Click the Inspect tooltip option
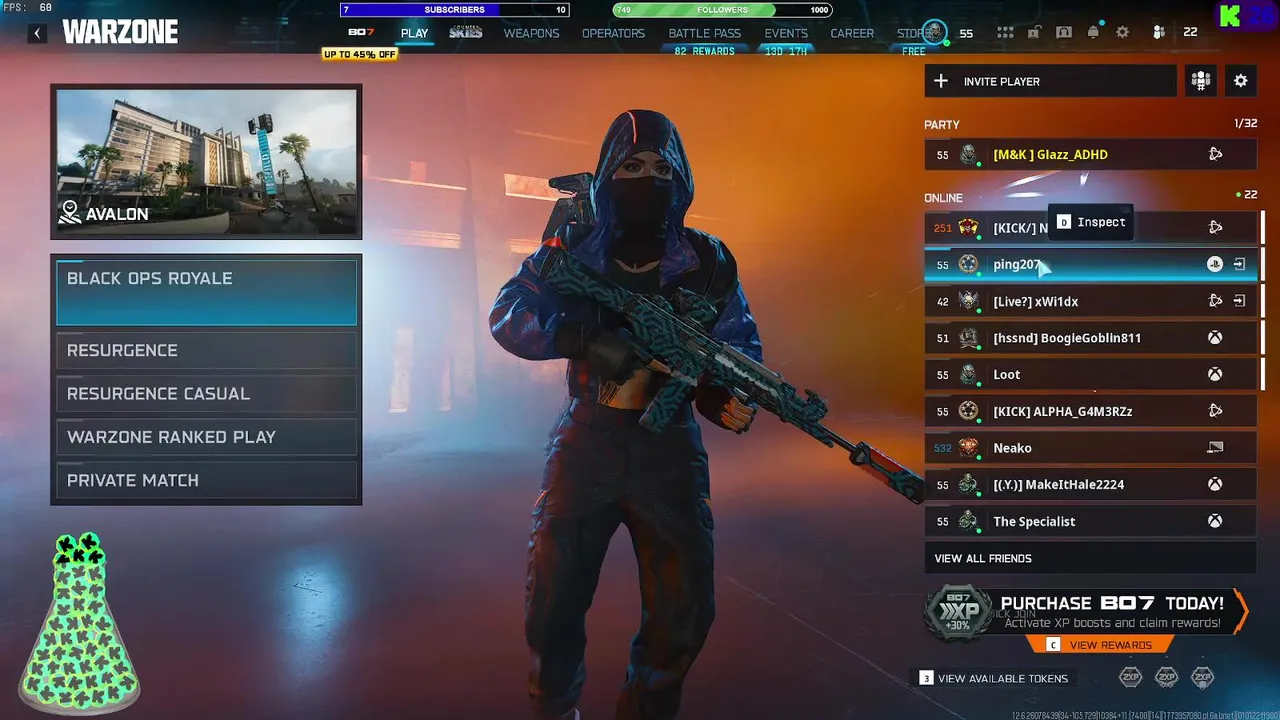Screen dimensions: 1280x720 click(x=1091, y=222)
